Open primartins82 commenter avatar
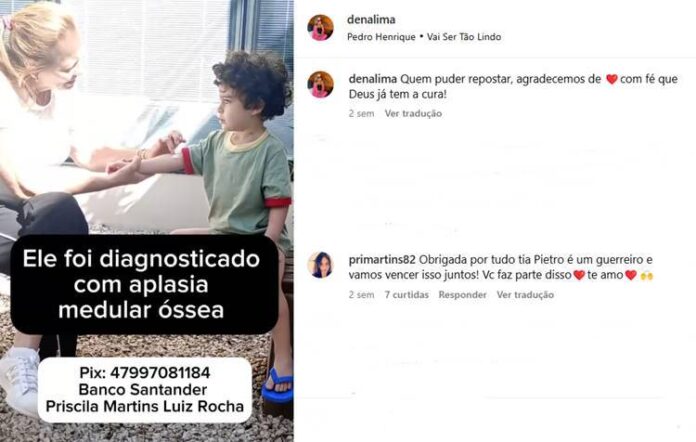696x442 pixels. pos(320,265)
